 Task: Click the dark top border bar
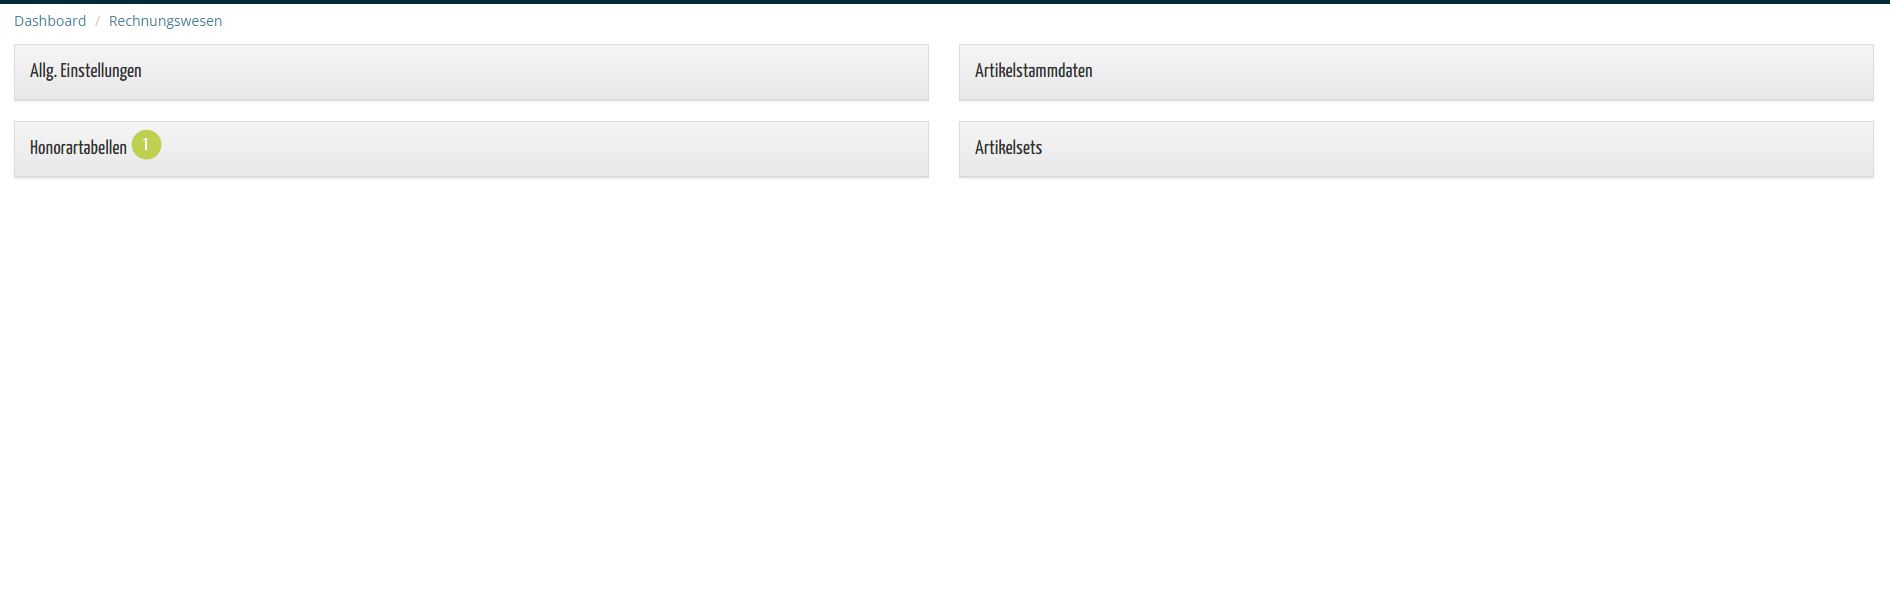point(945,2)
